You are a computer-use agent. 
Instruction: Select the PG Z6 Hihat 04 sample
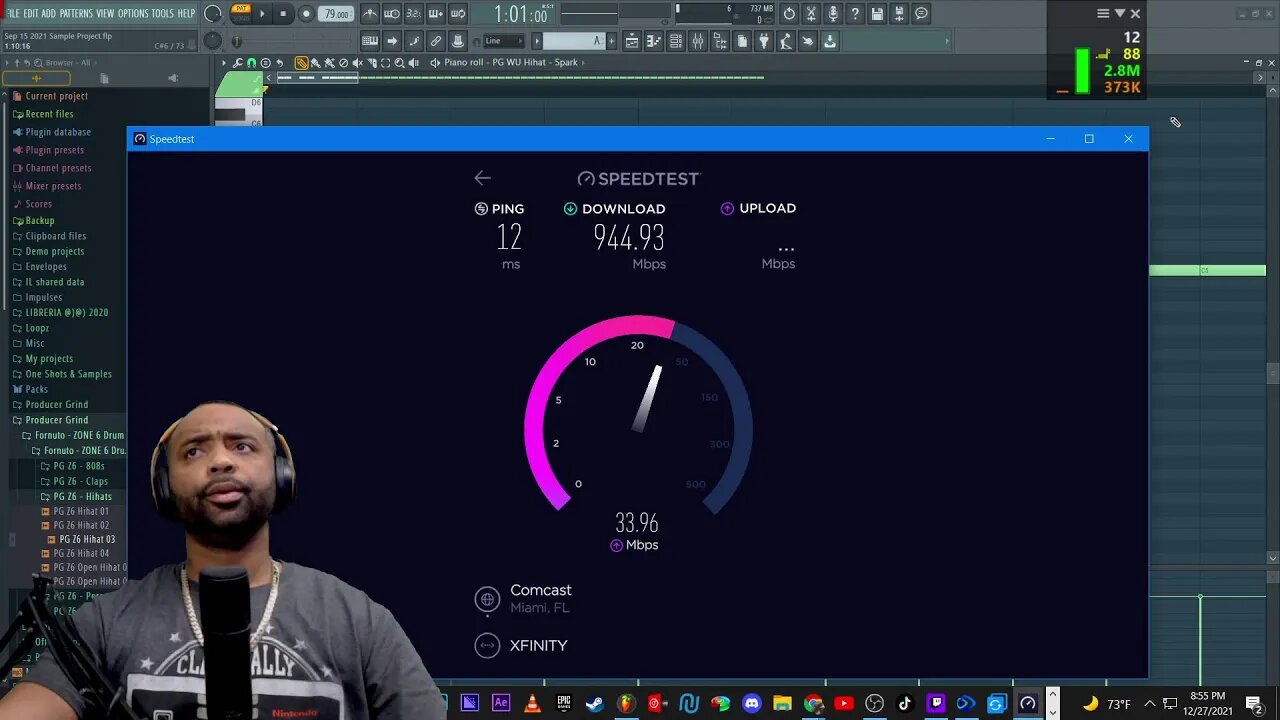tap(75, 553)
